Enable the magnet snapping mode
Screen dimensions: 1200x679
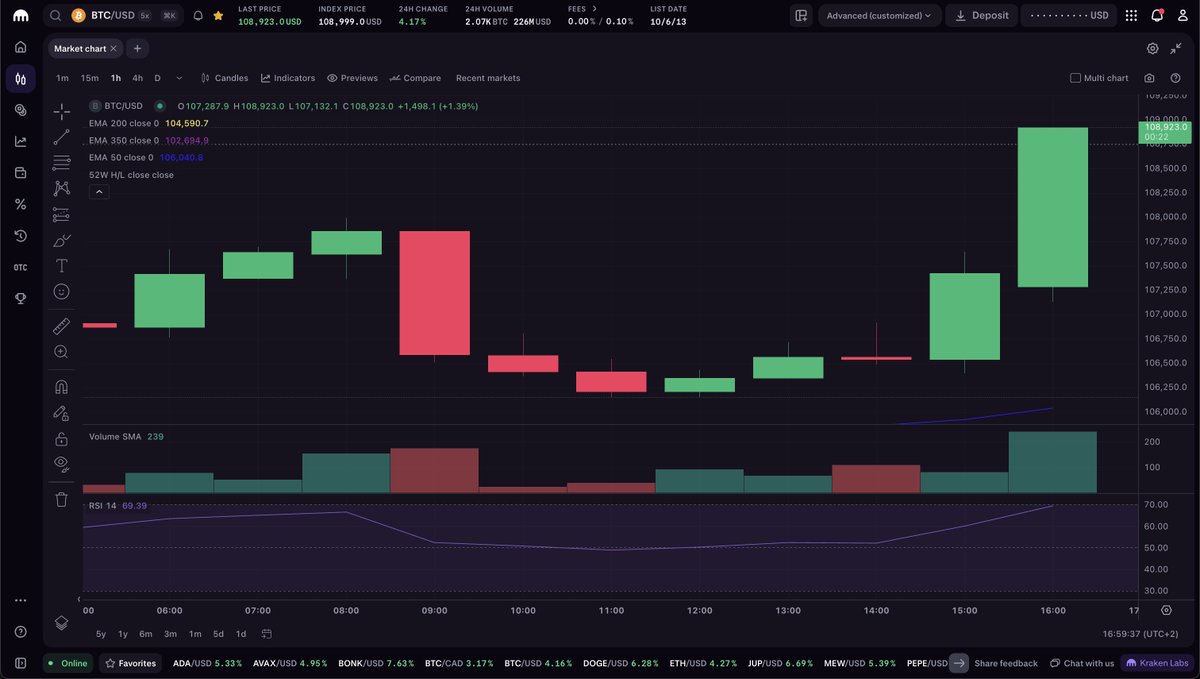61,386
